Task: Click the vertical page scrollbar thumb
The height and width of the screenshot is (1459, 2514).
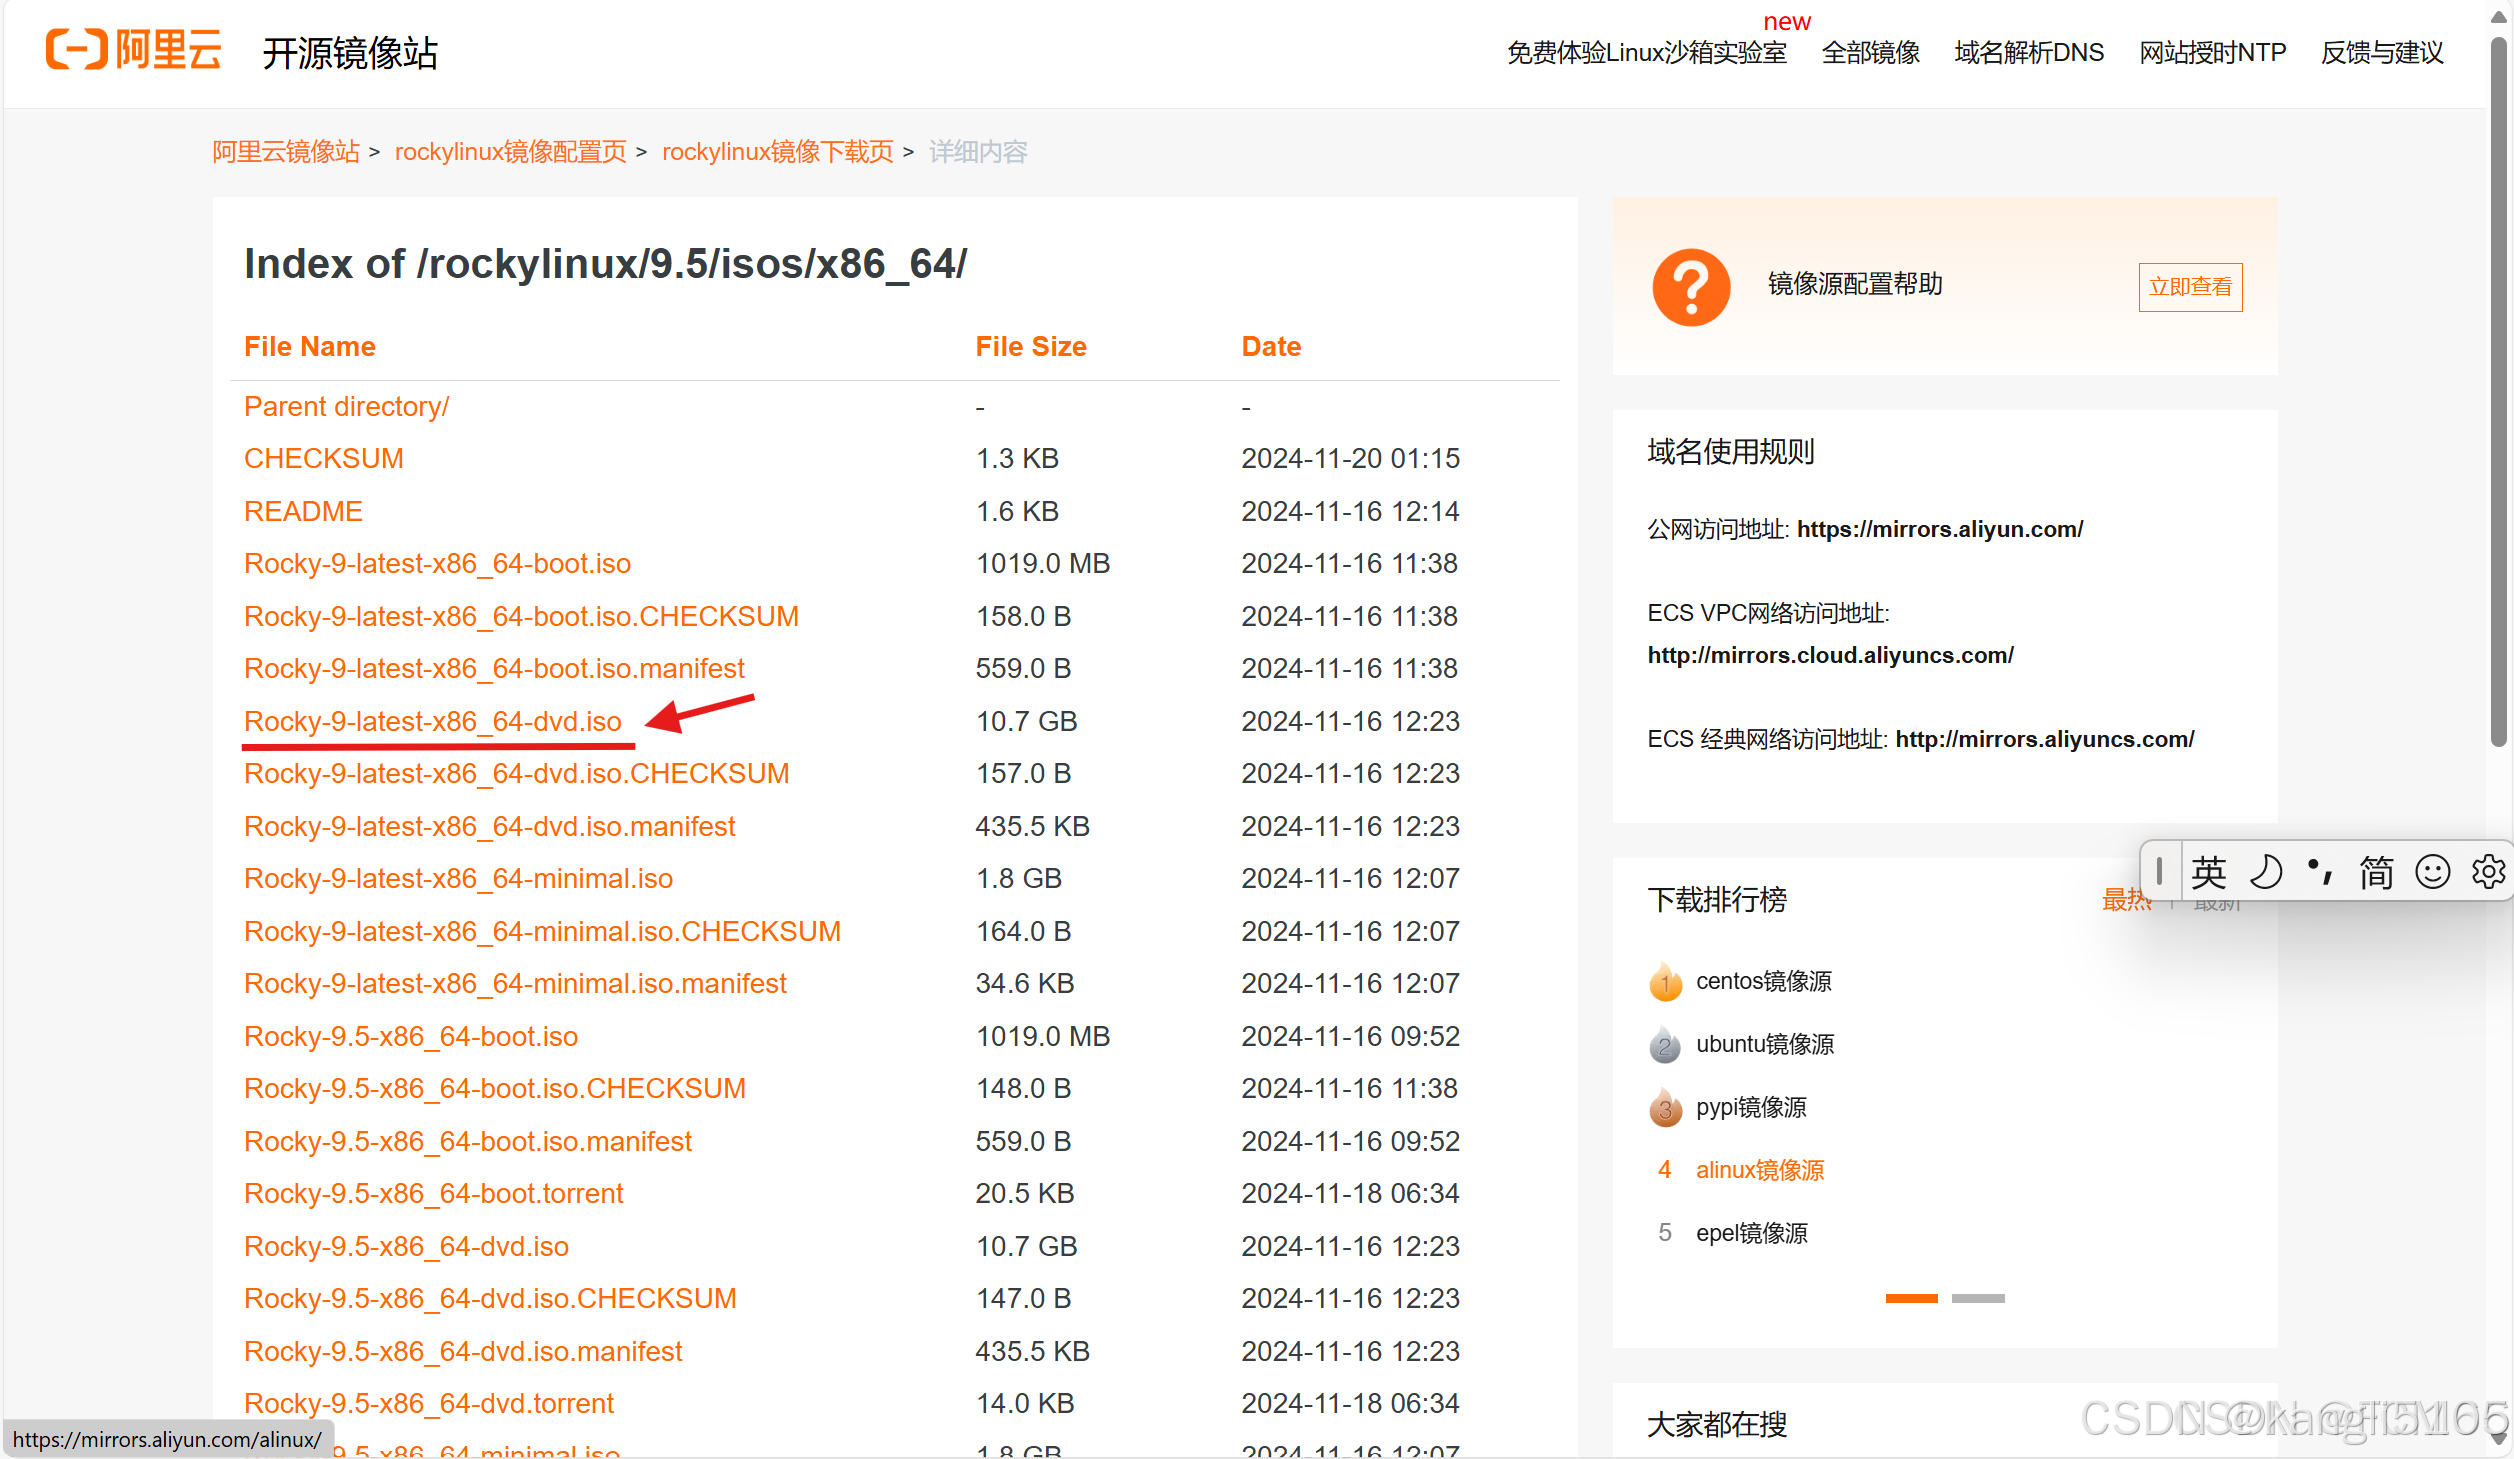Action: [2498, 390]
